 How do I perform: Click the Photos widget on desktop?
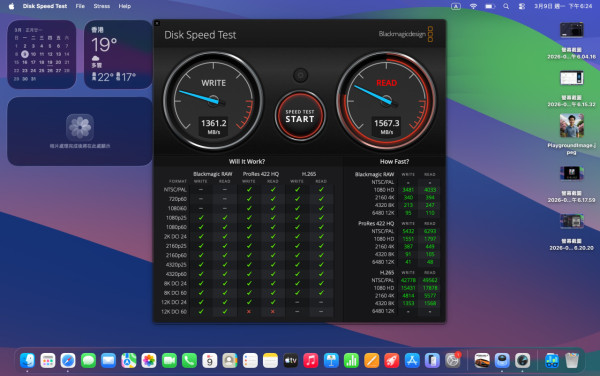[80, 131]
